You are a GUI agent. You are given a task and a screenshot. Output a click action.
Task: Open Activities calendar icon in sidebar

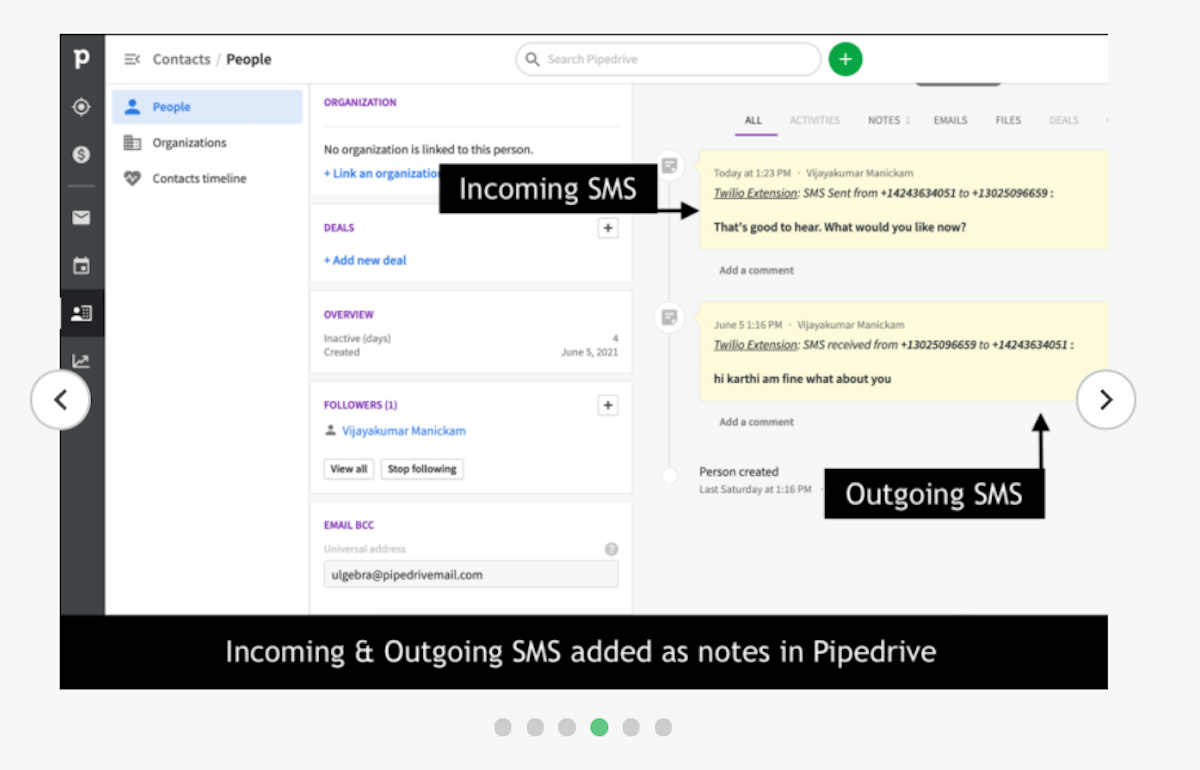[x=82, y=266]
